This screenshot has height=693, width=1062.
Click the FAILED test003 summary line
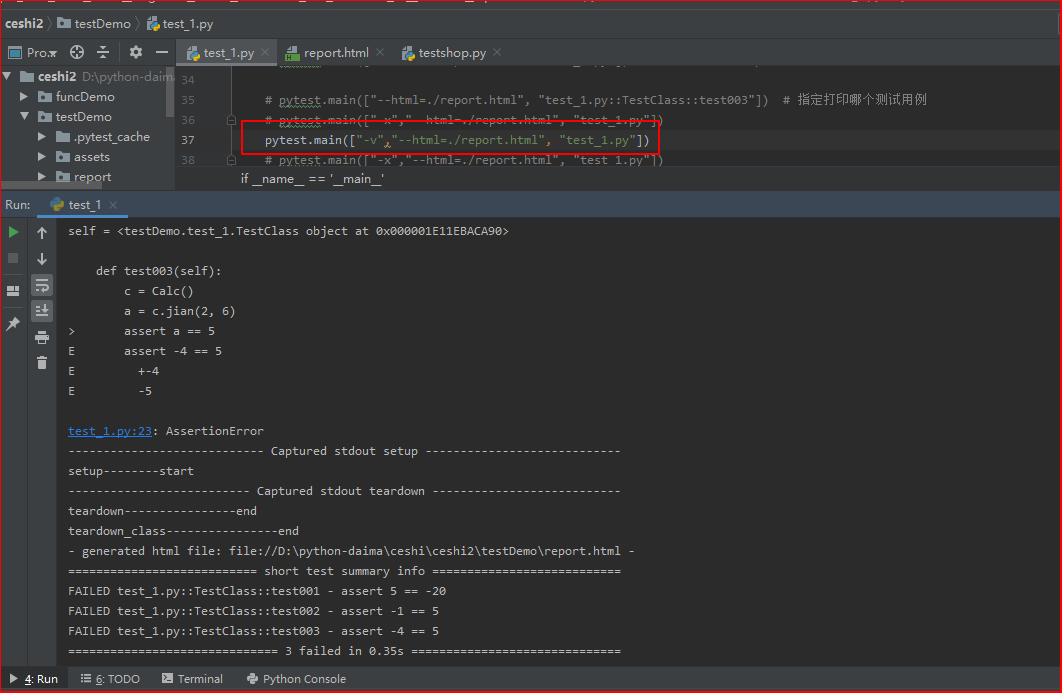coord(253,631)
